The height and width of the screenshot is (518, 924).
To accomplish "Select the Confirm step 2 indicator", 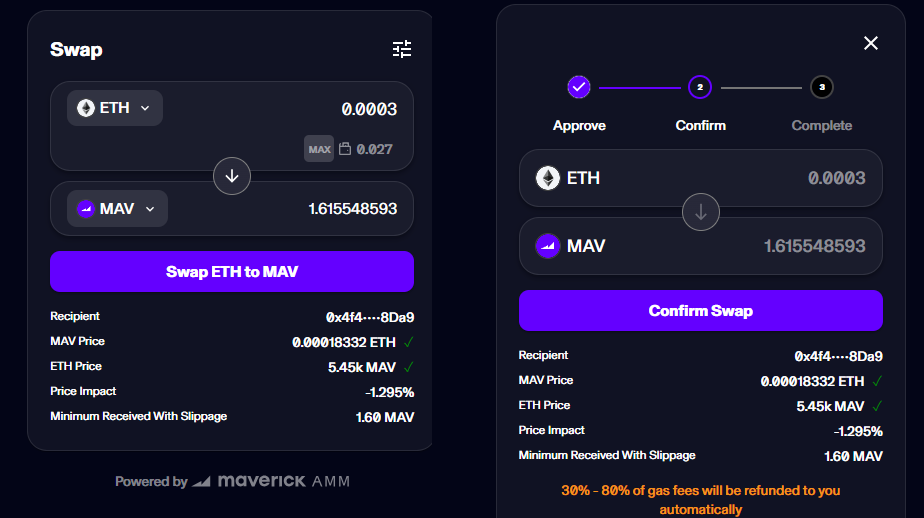I will click(x=700, y=87).
